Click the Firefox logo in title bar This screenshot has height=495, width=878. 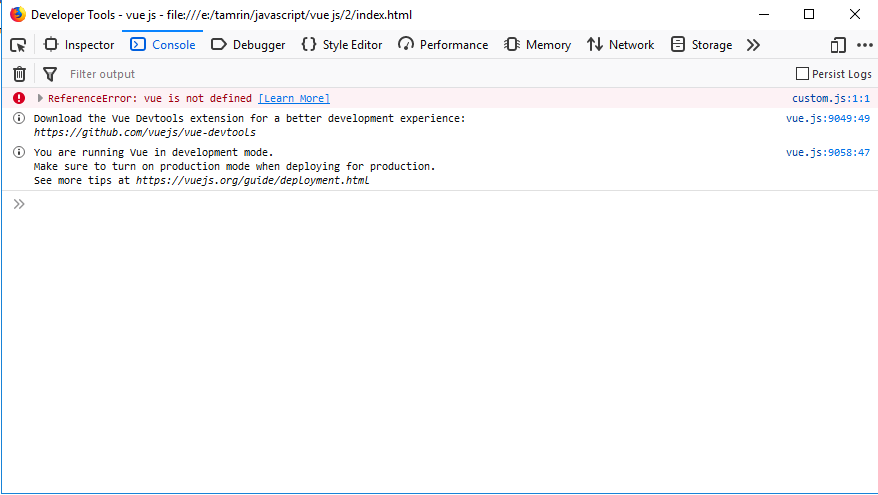click(17, 15)
